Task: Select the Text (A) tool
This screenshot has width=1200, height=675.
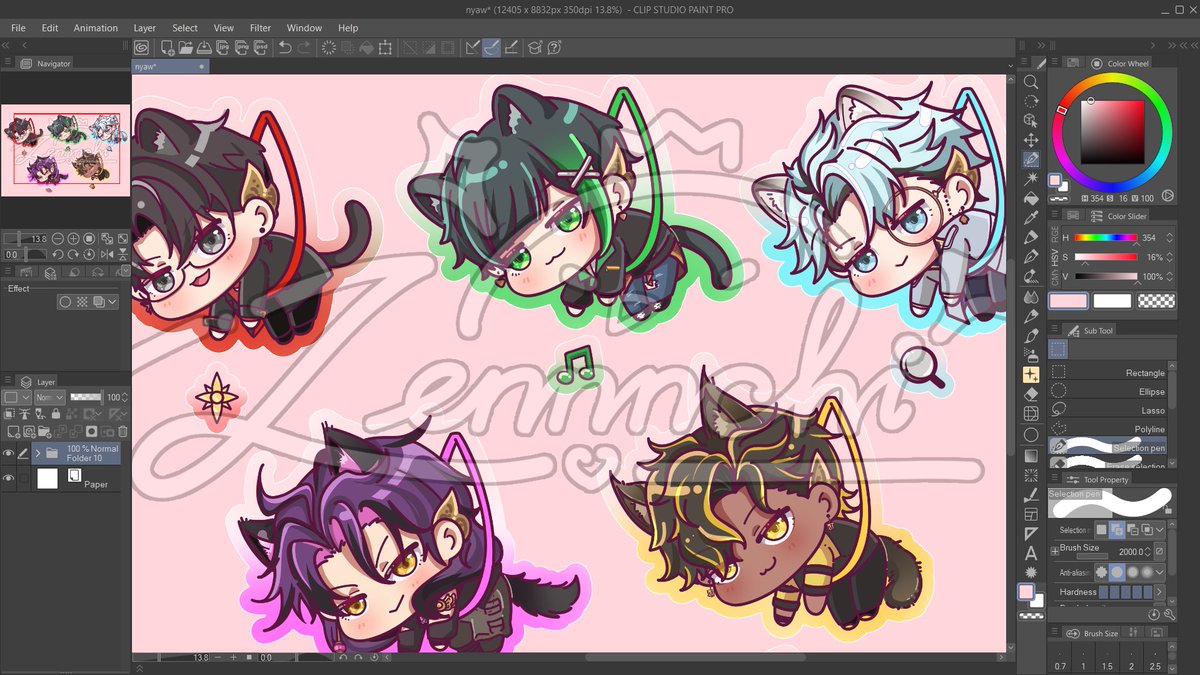Action: [x=1031, y=553]
